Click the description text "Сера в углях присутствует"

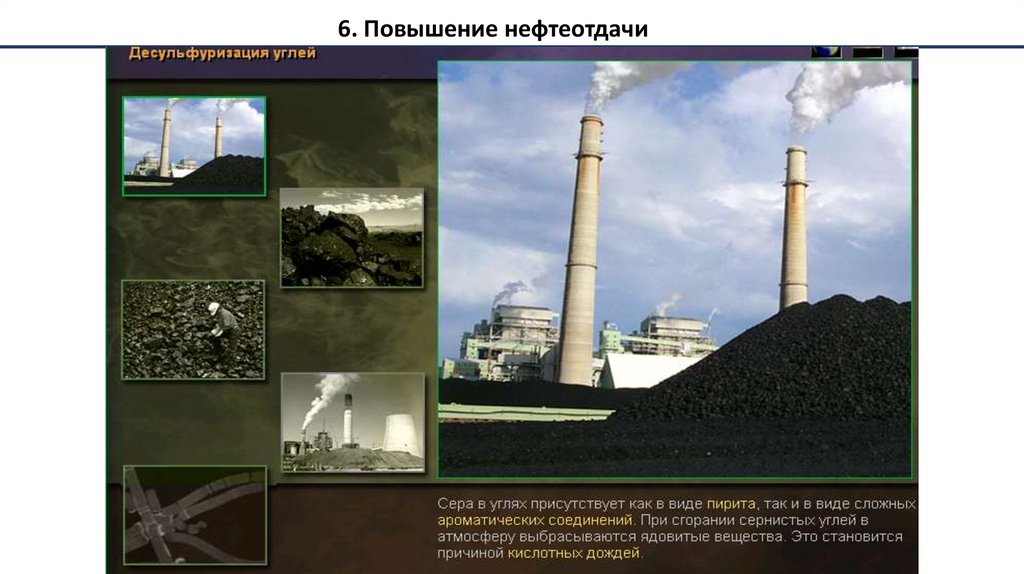click(x=532, y=504)
